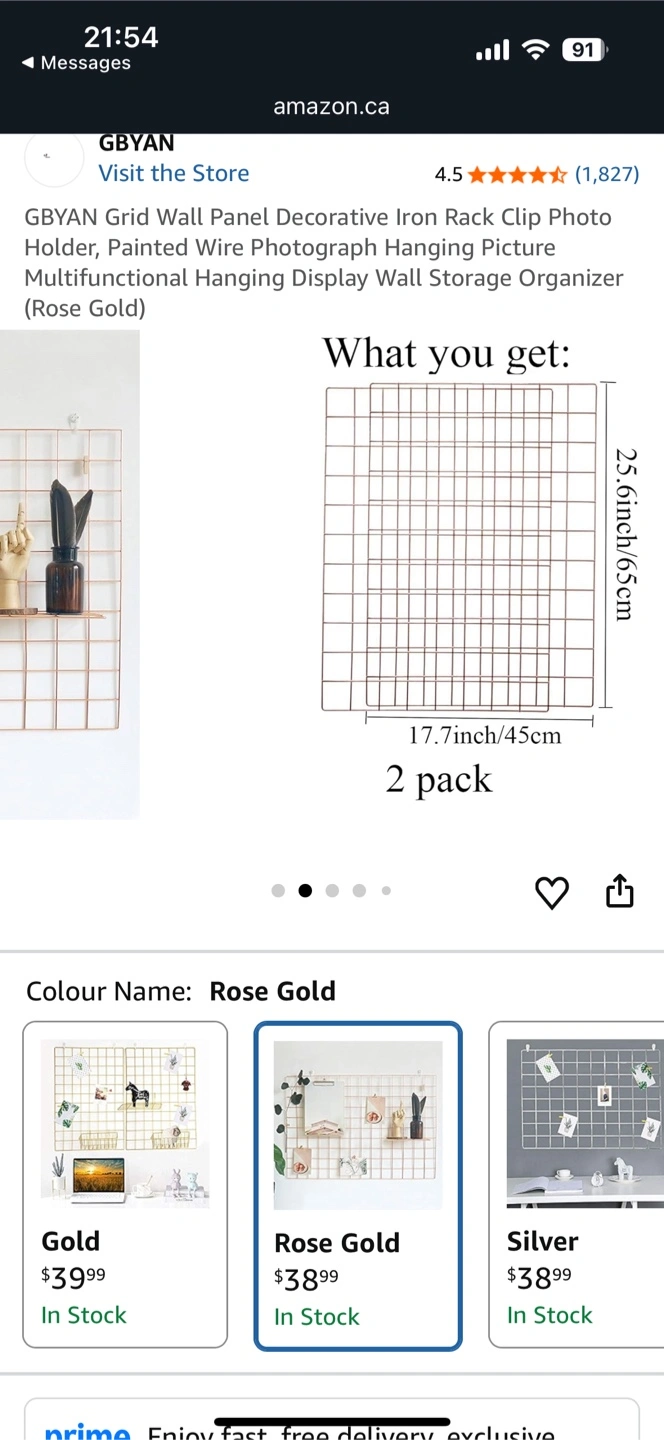Tap the 4.5 rating number
The width and height of the screenshot is (664, 1440).
(x=448, y=175)
